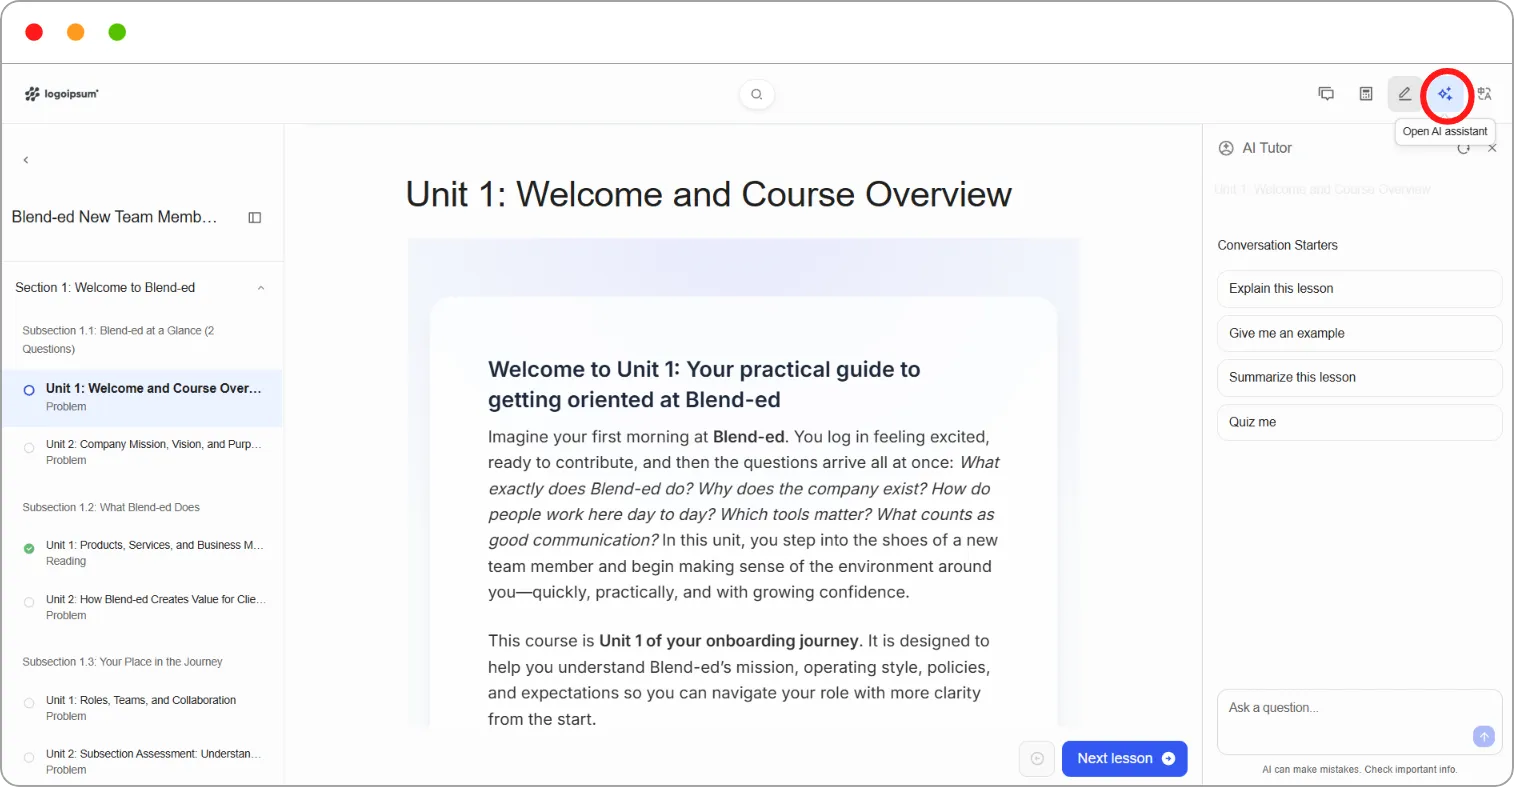The width and height of the screenshot is (1514, 787).
Task: Click the logoipsum logo
Action: click(62, 94)
